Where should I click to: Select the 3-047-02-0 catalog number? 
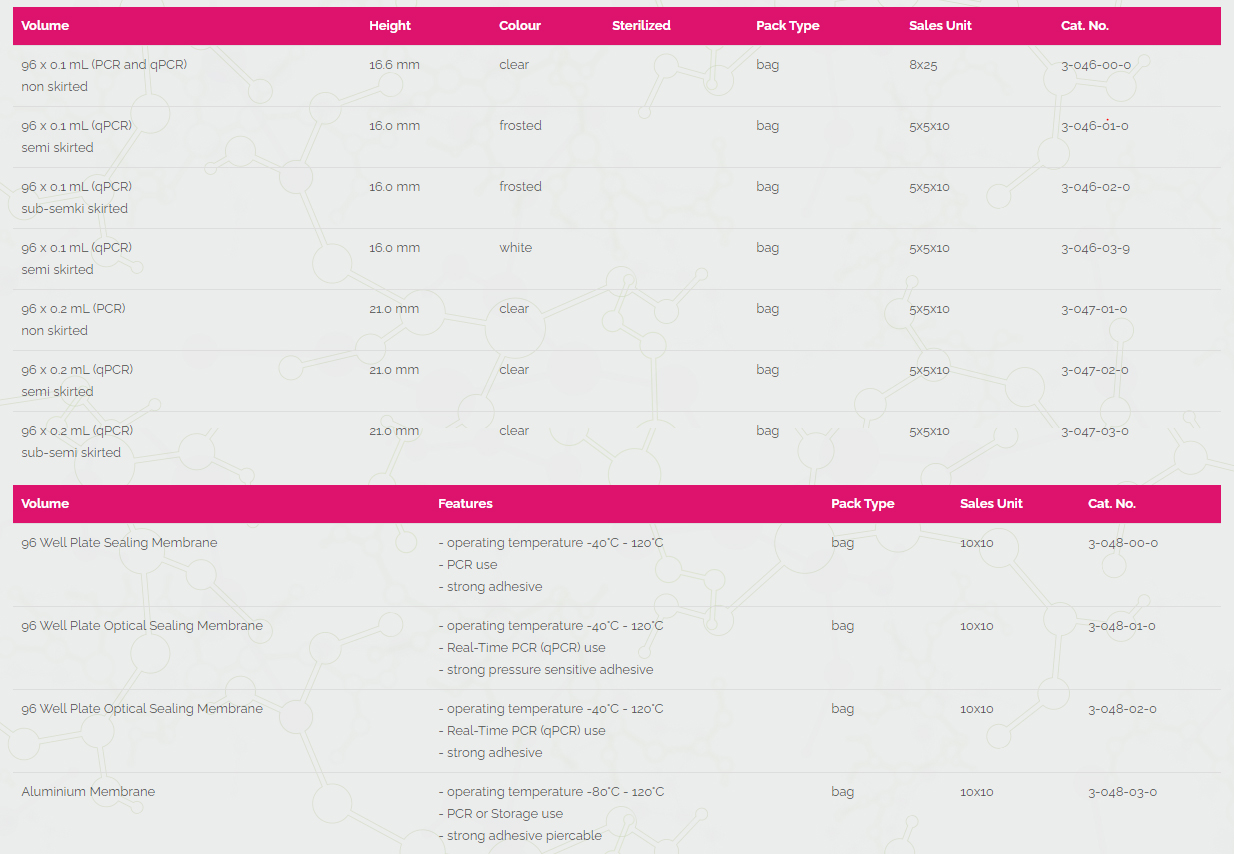[1094, 370]
